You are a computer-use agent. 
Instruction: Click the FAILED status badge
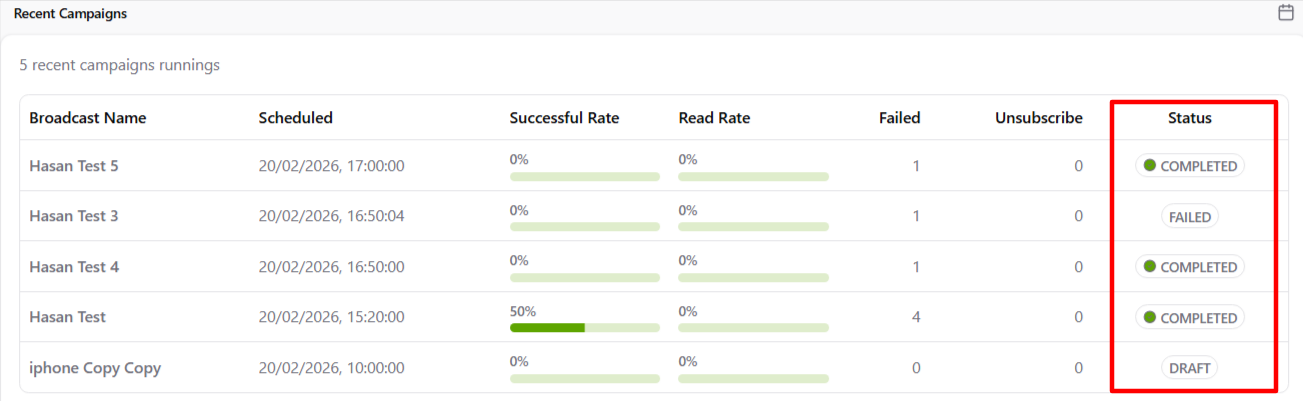1190,217
